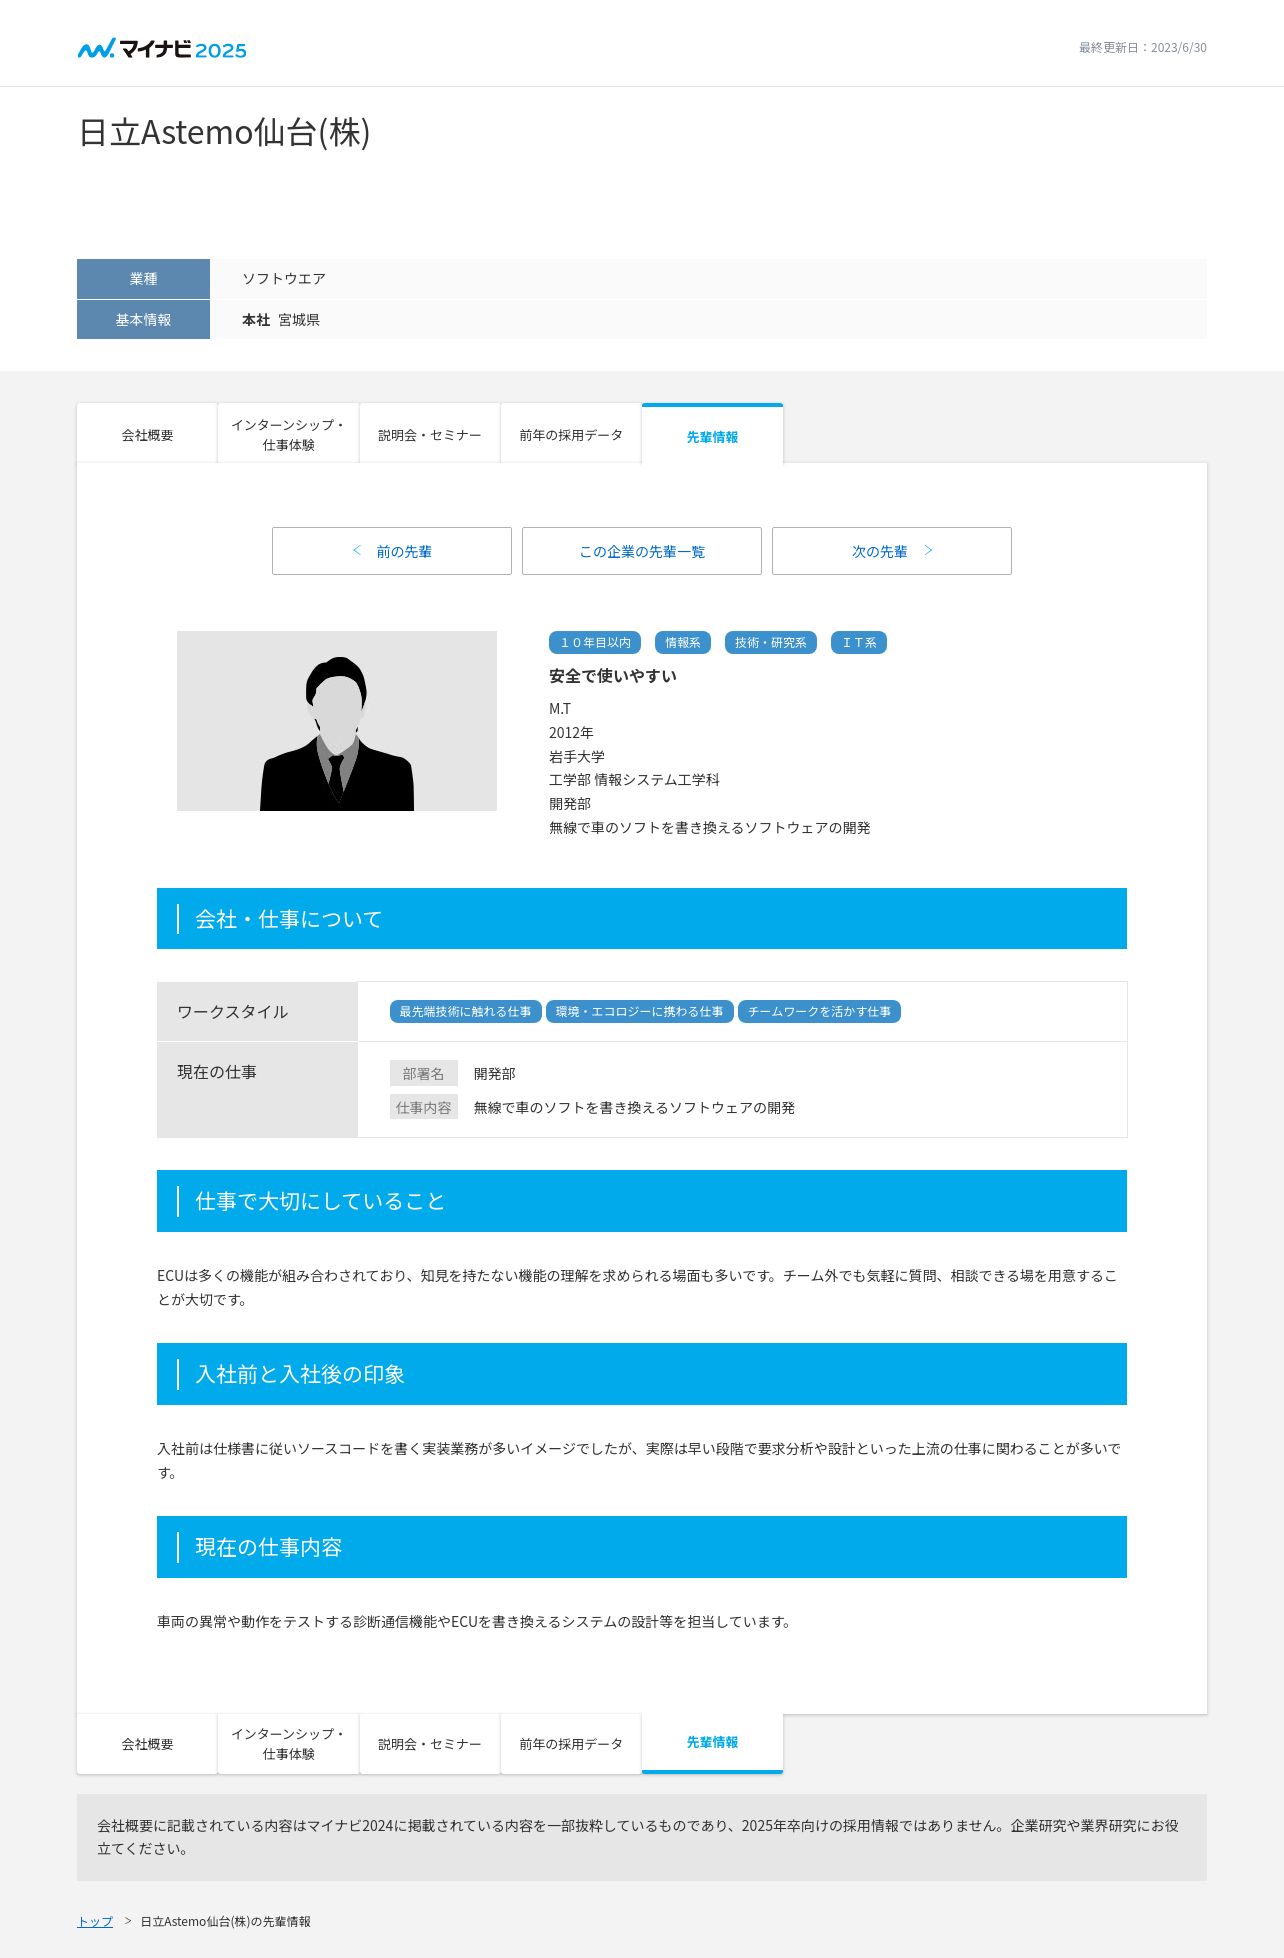Screen dimensions: 1284x1958
Task: Click the ソフトウエア industry value
Action: [x=284, y=279]
